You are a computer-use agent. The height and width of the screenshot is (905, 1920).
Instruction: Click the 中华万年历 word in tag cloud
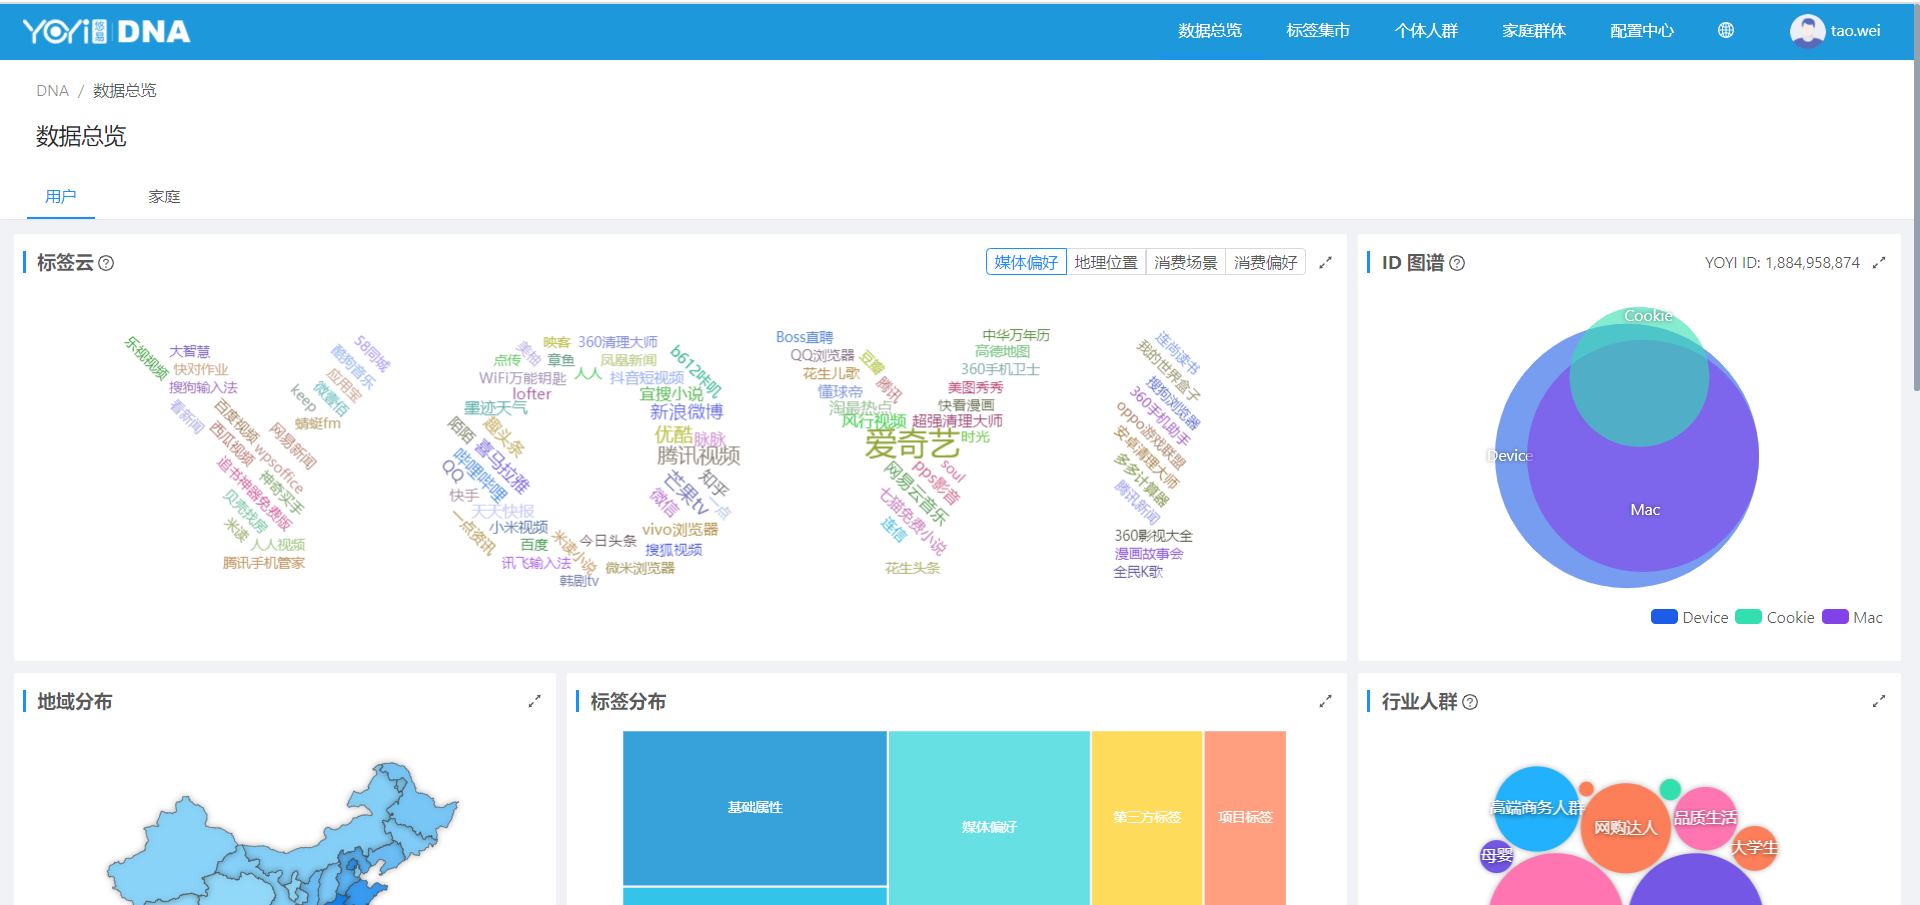[x=1016, y=335]
